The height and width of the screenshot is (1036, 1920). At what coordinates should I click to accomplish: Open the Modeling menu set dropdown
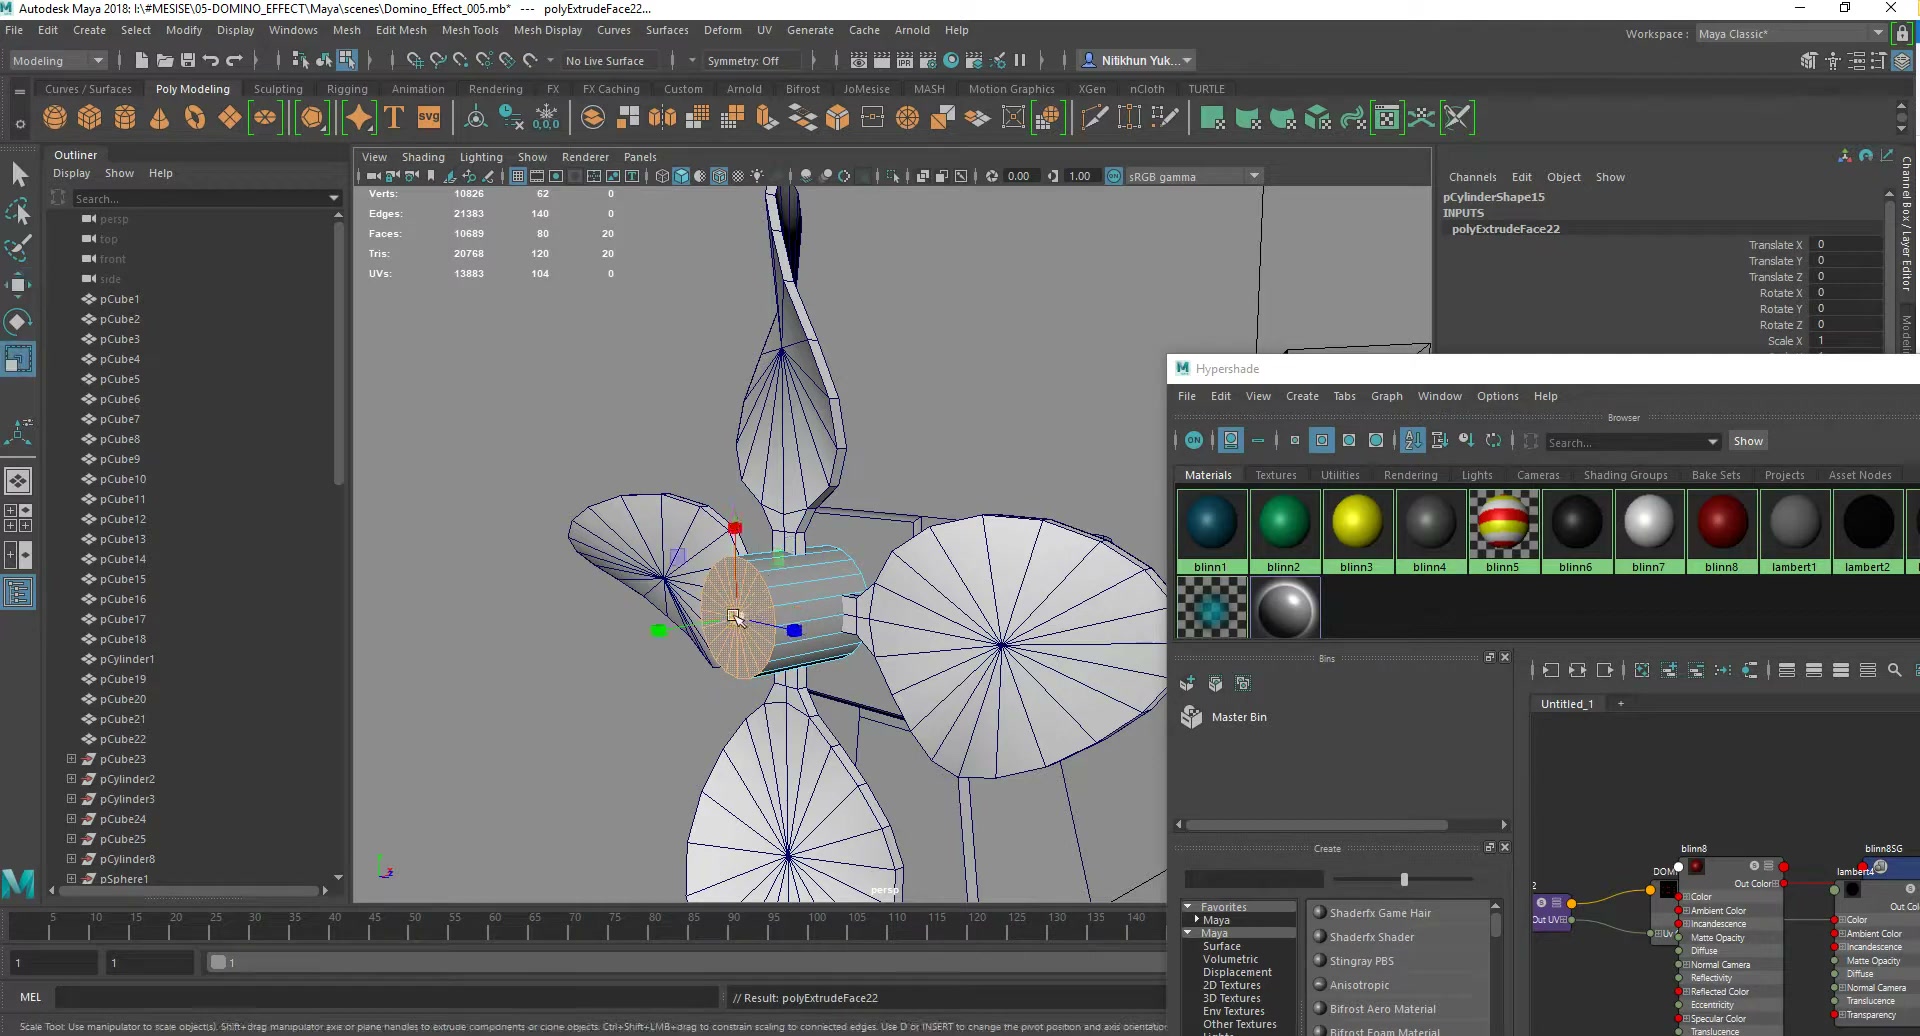[57, 61]
